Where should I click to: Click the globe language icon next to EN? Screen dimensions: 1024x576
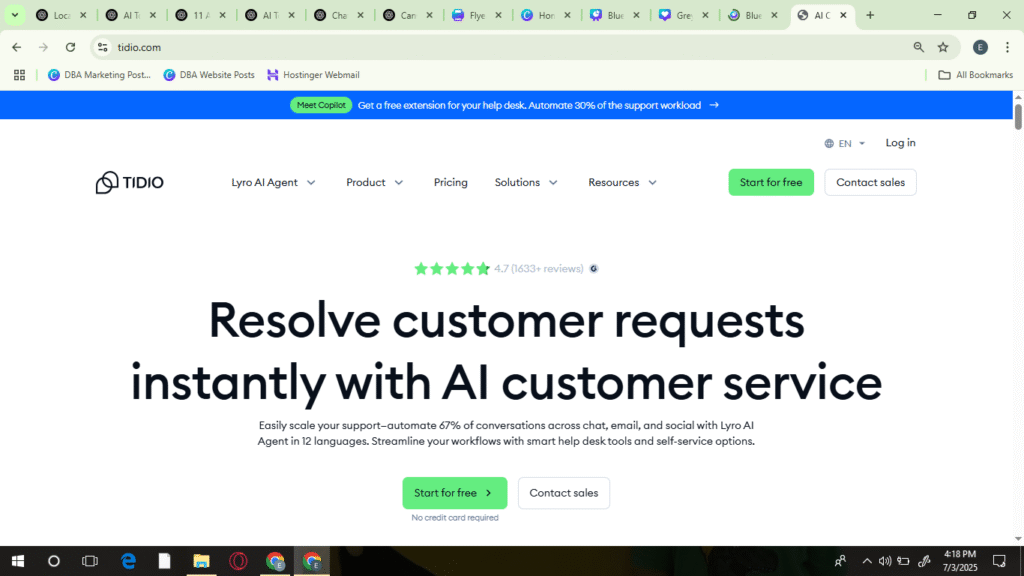(x=829, y=143)
